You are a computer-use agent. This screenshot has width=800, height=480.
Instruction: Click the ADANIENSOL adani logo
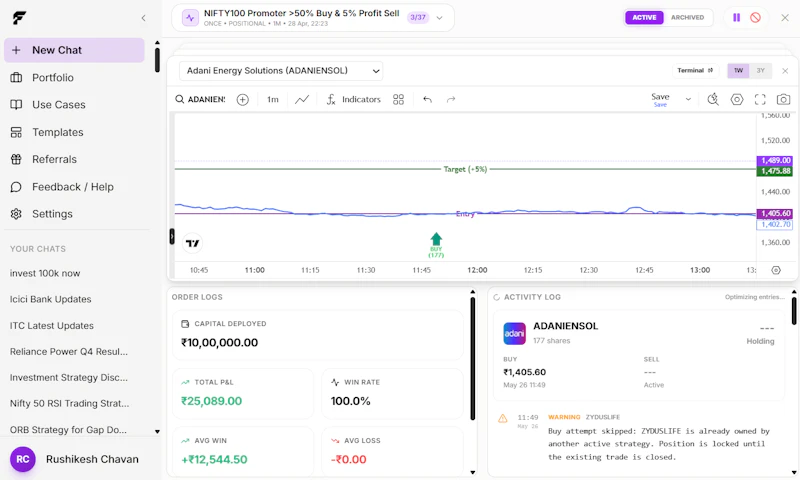coord(514,334)
